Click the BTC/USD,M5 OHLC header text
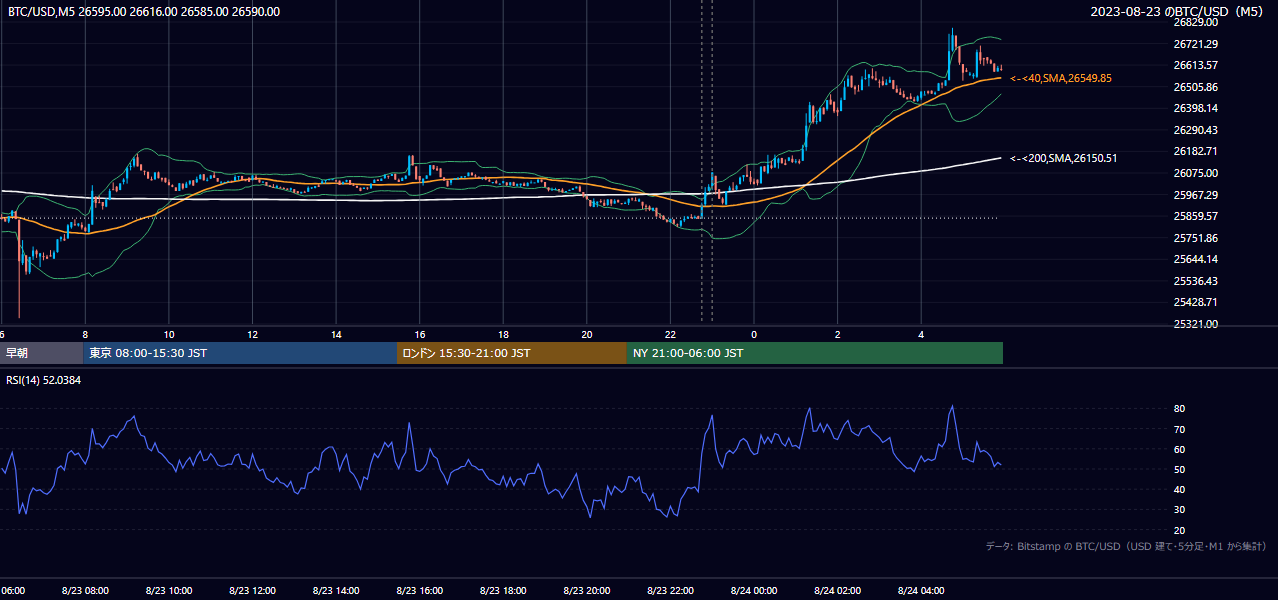This screenshot has height=600, width=1278. pos(144,12)
